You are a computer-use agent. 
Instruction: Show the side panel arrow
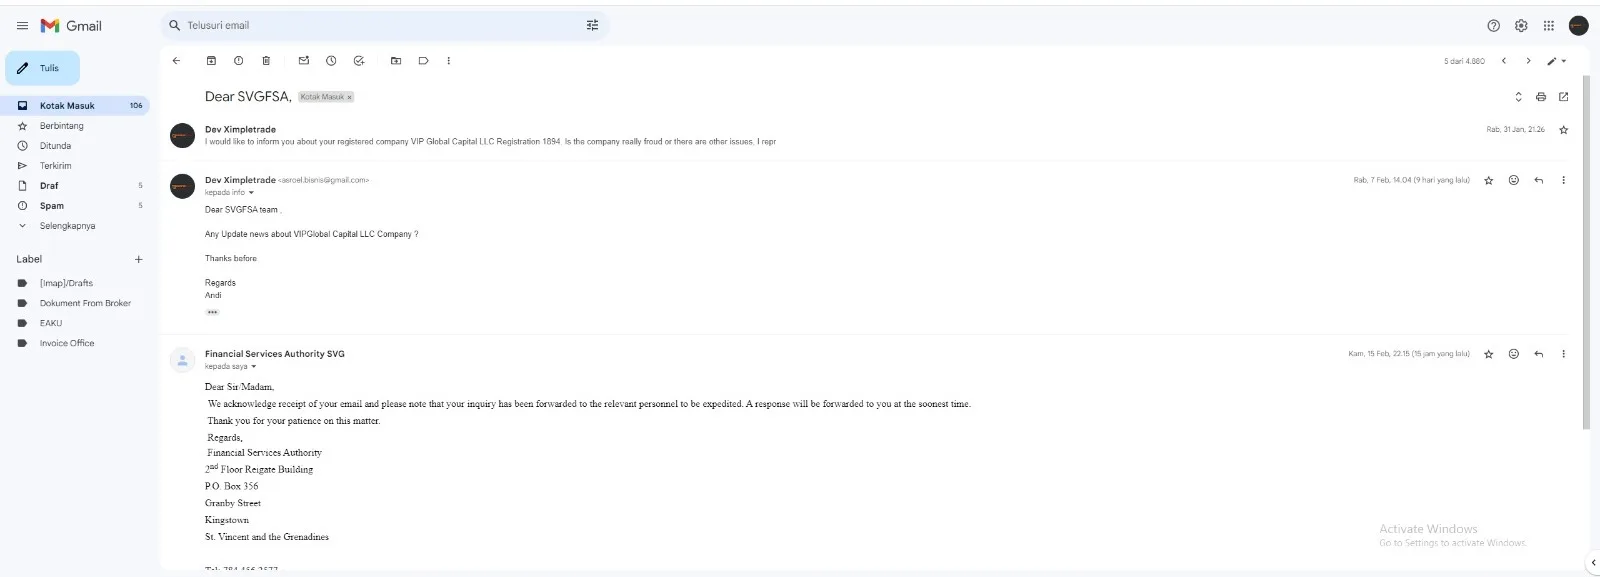1593,563
